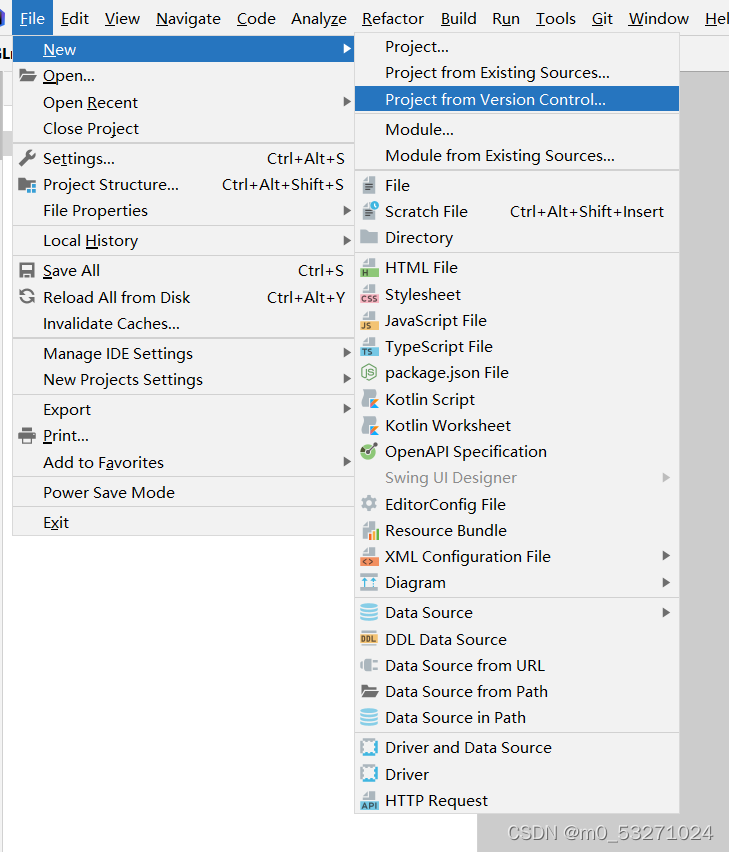Screen dimensions: 729x852
Task: Expand the File Properties submenu arrow
Action: click(x=347, y=210)
